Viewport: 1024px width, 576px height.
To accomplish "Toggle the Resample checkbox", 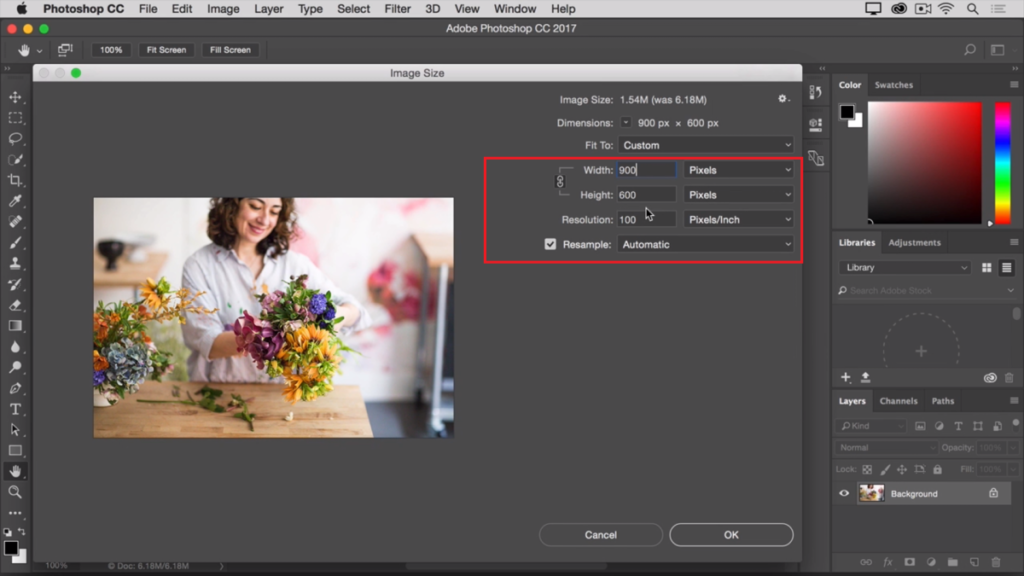I will click(550, 244).
